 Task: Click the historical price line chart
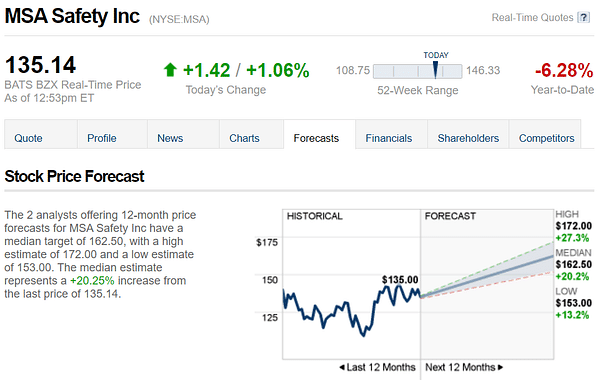click(x=352, y=310)
